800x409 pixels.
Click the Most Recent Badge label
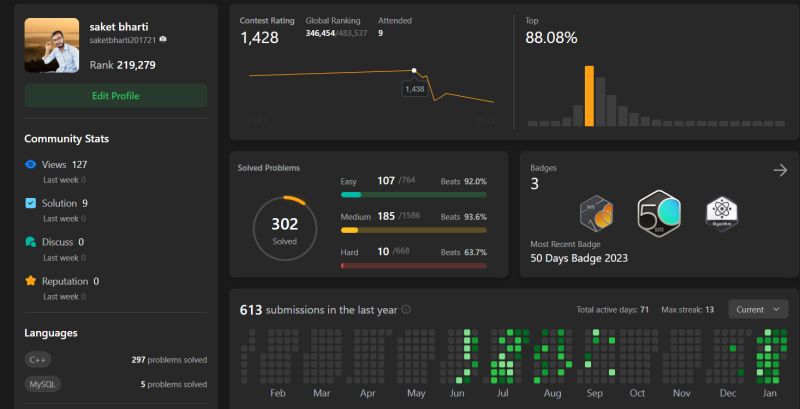[x=565, y=244]
